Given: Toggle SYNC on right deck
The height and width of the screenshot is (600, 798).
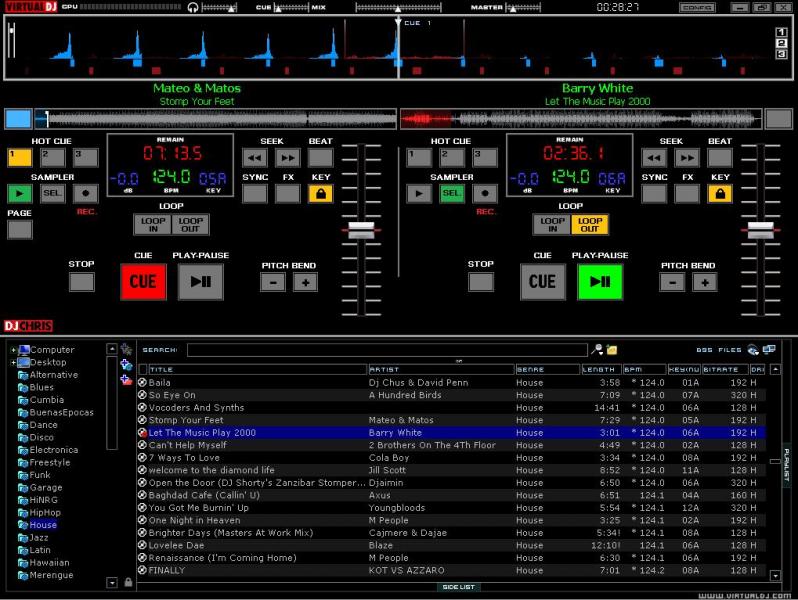Looking at the screenshot, I should point(654,194).
